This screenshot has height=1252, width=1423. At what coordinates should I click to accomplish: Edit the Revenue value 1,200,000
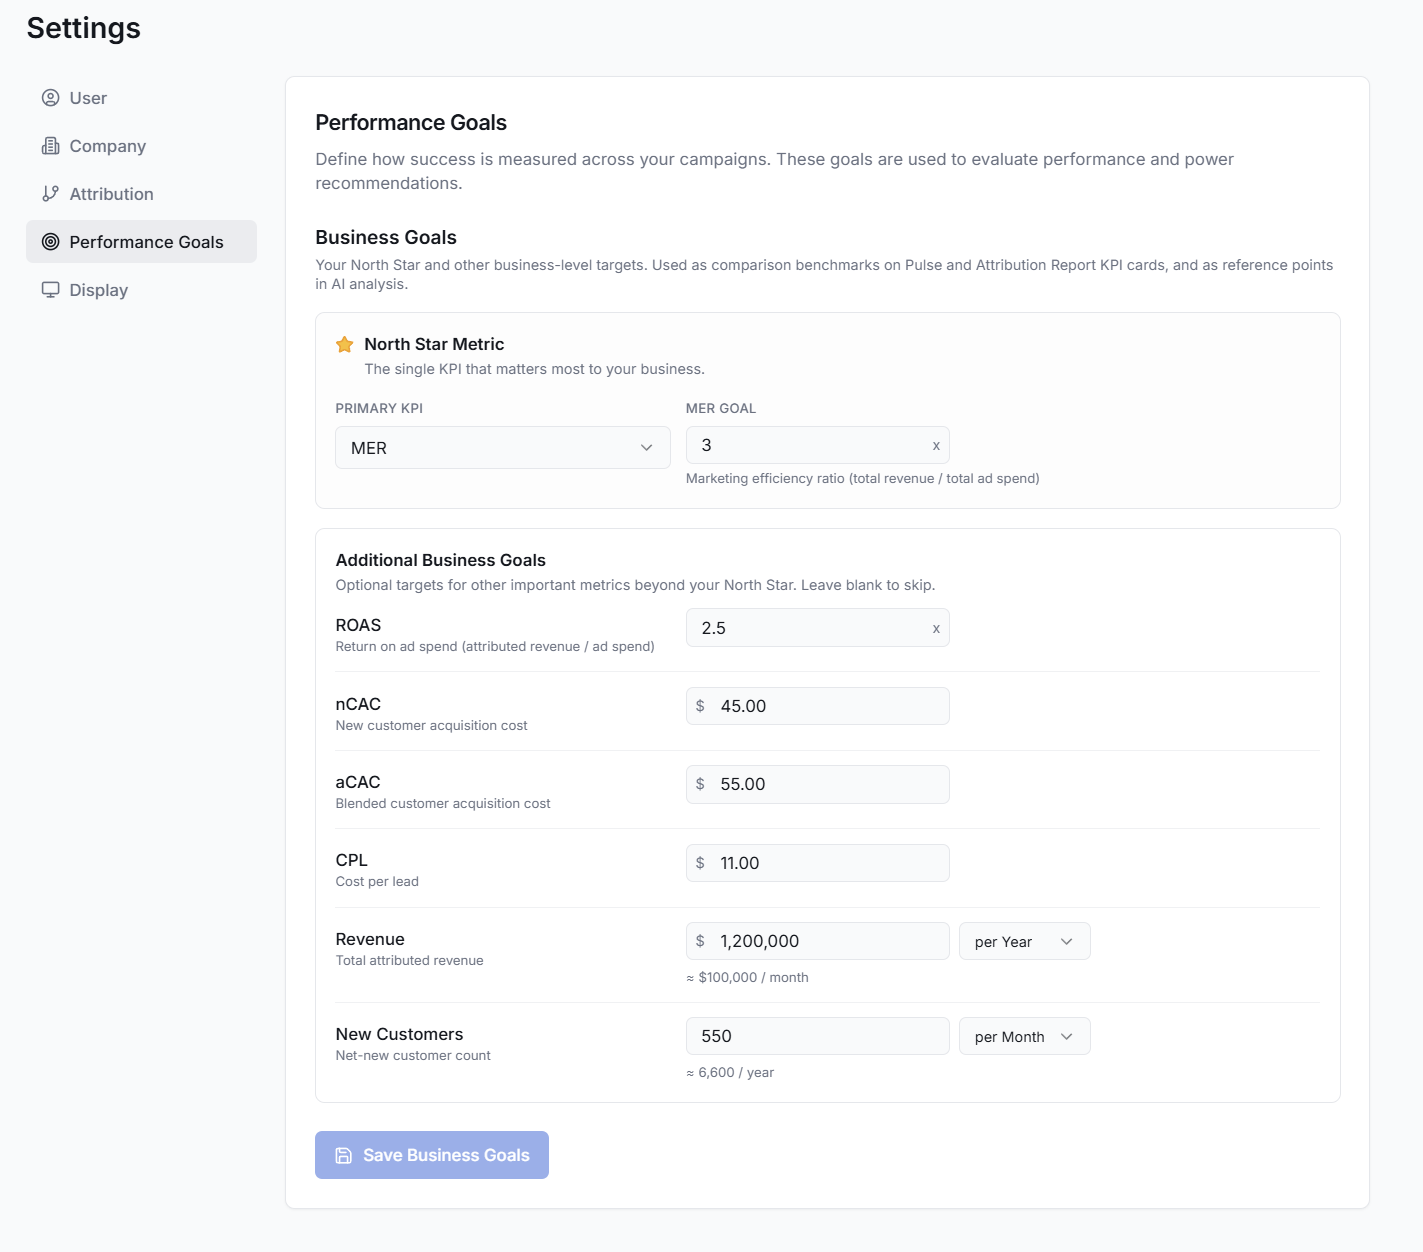817,941
